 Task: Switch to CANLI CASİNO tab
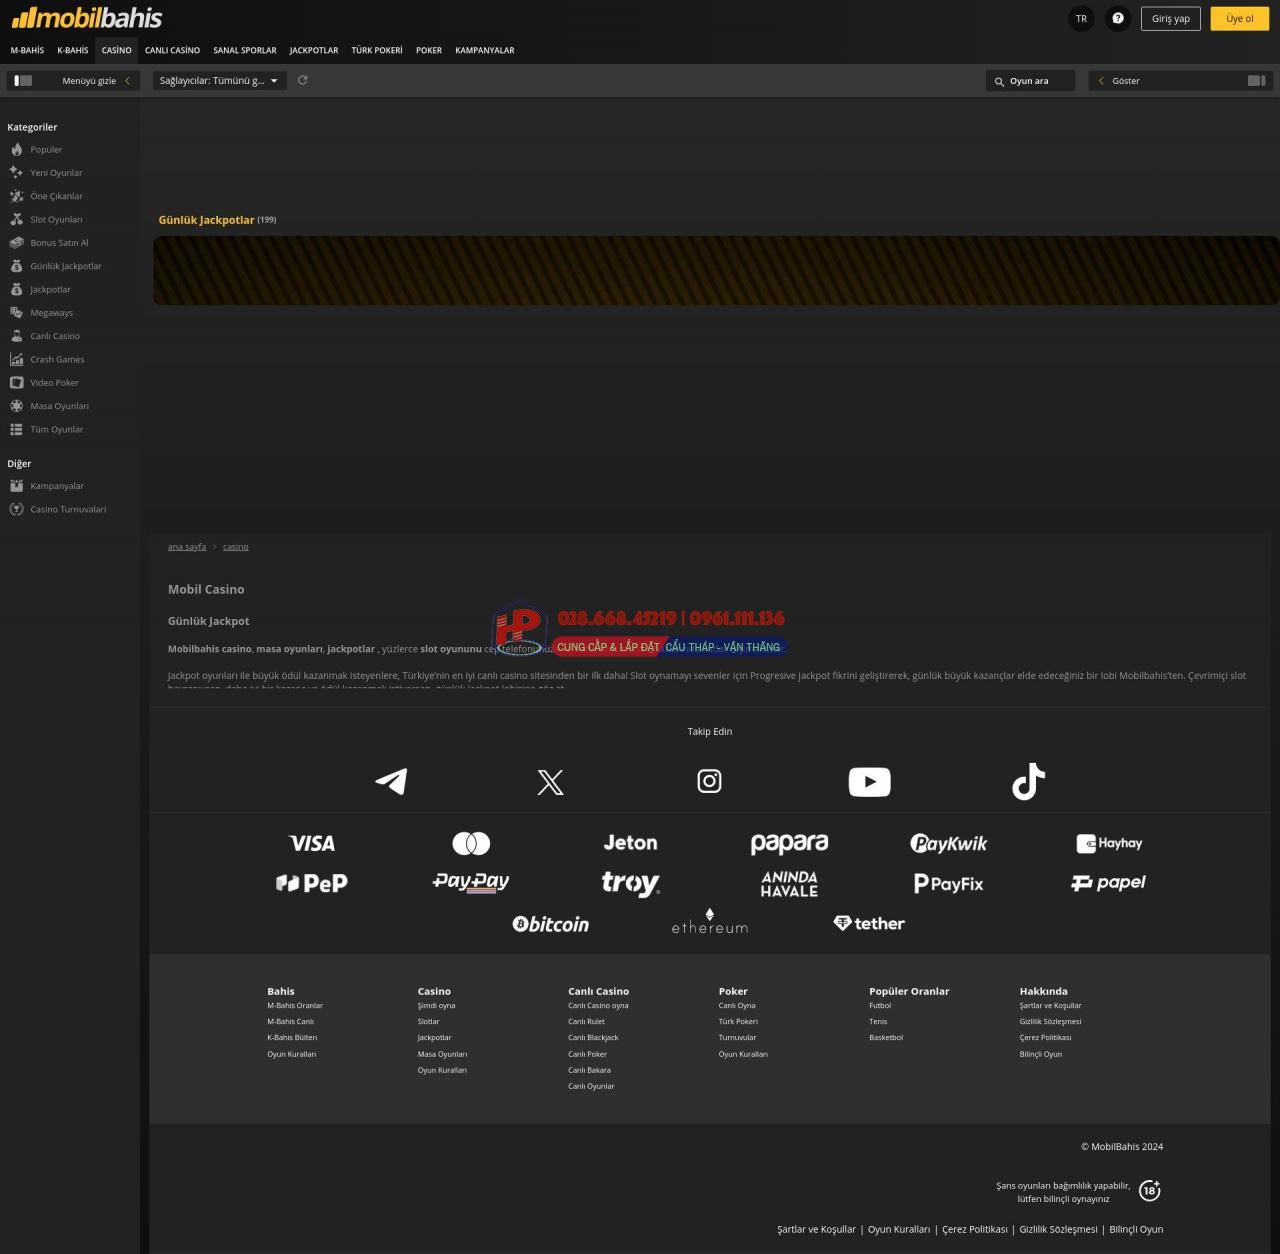(x=172, y=50)
